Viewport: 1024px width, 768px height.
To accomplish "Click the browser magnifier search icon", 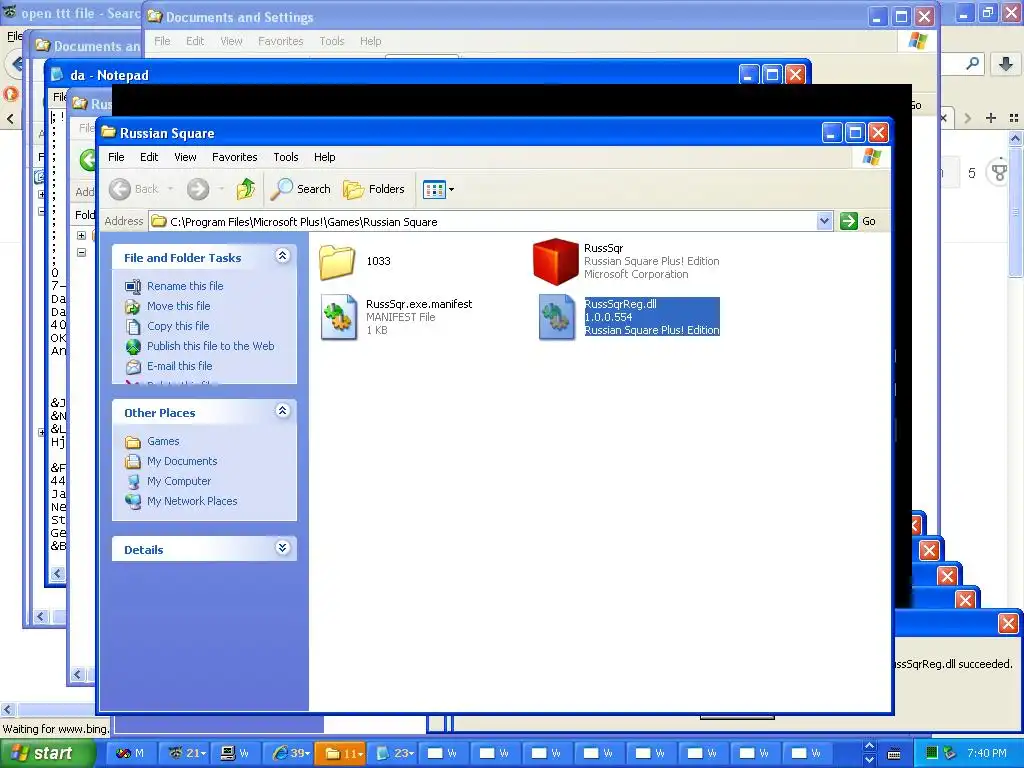I will [x=972, y=63].
